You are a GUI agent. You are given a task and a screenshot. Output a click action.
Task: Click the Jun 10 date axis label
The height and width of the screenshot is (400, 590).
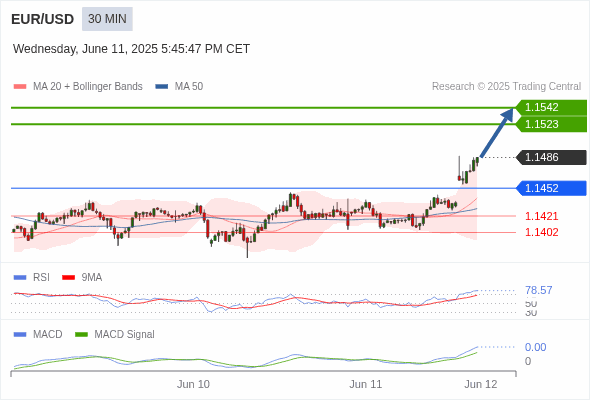193,384
